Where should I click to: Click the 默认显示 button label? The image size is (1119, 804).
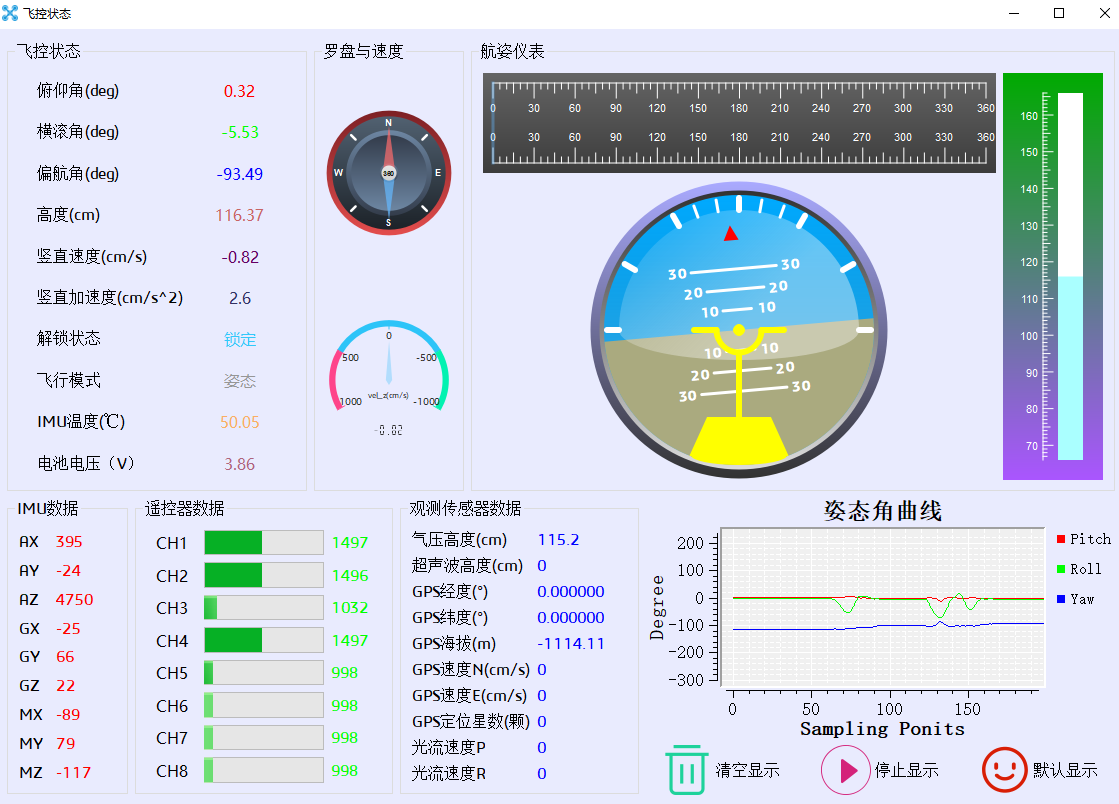coord(1065,770)
